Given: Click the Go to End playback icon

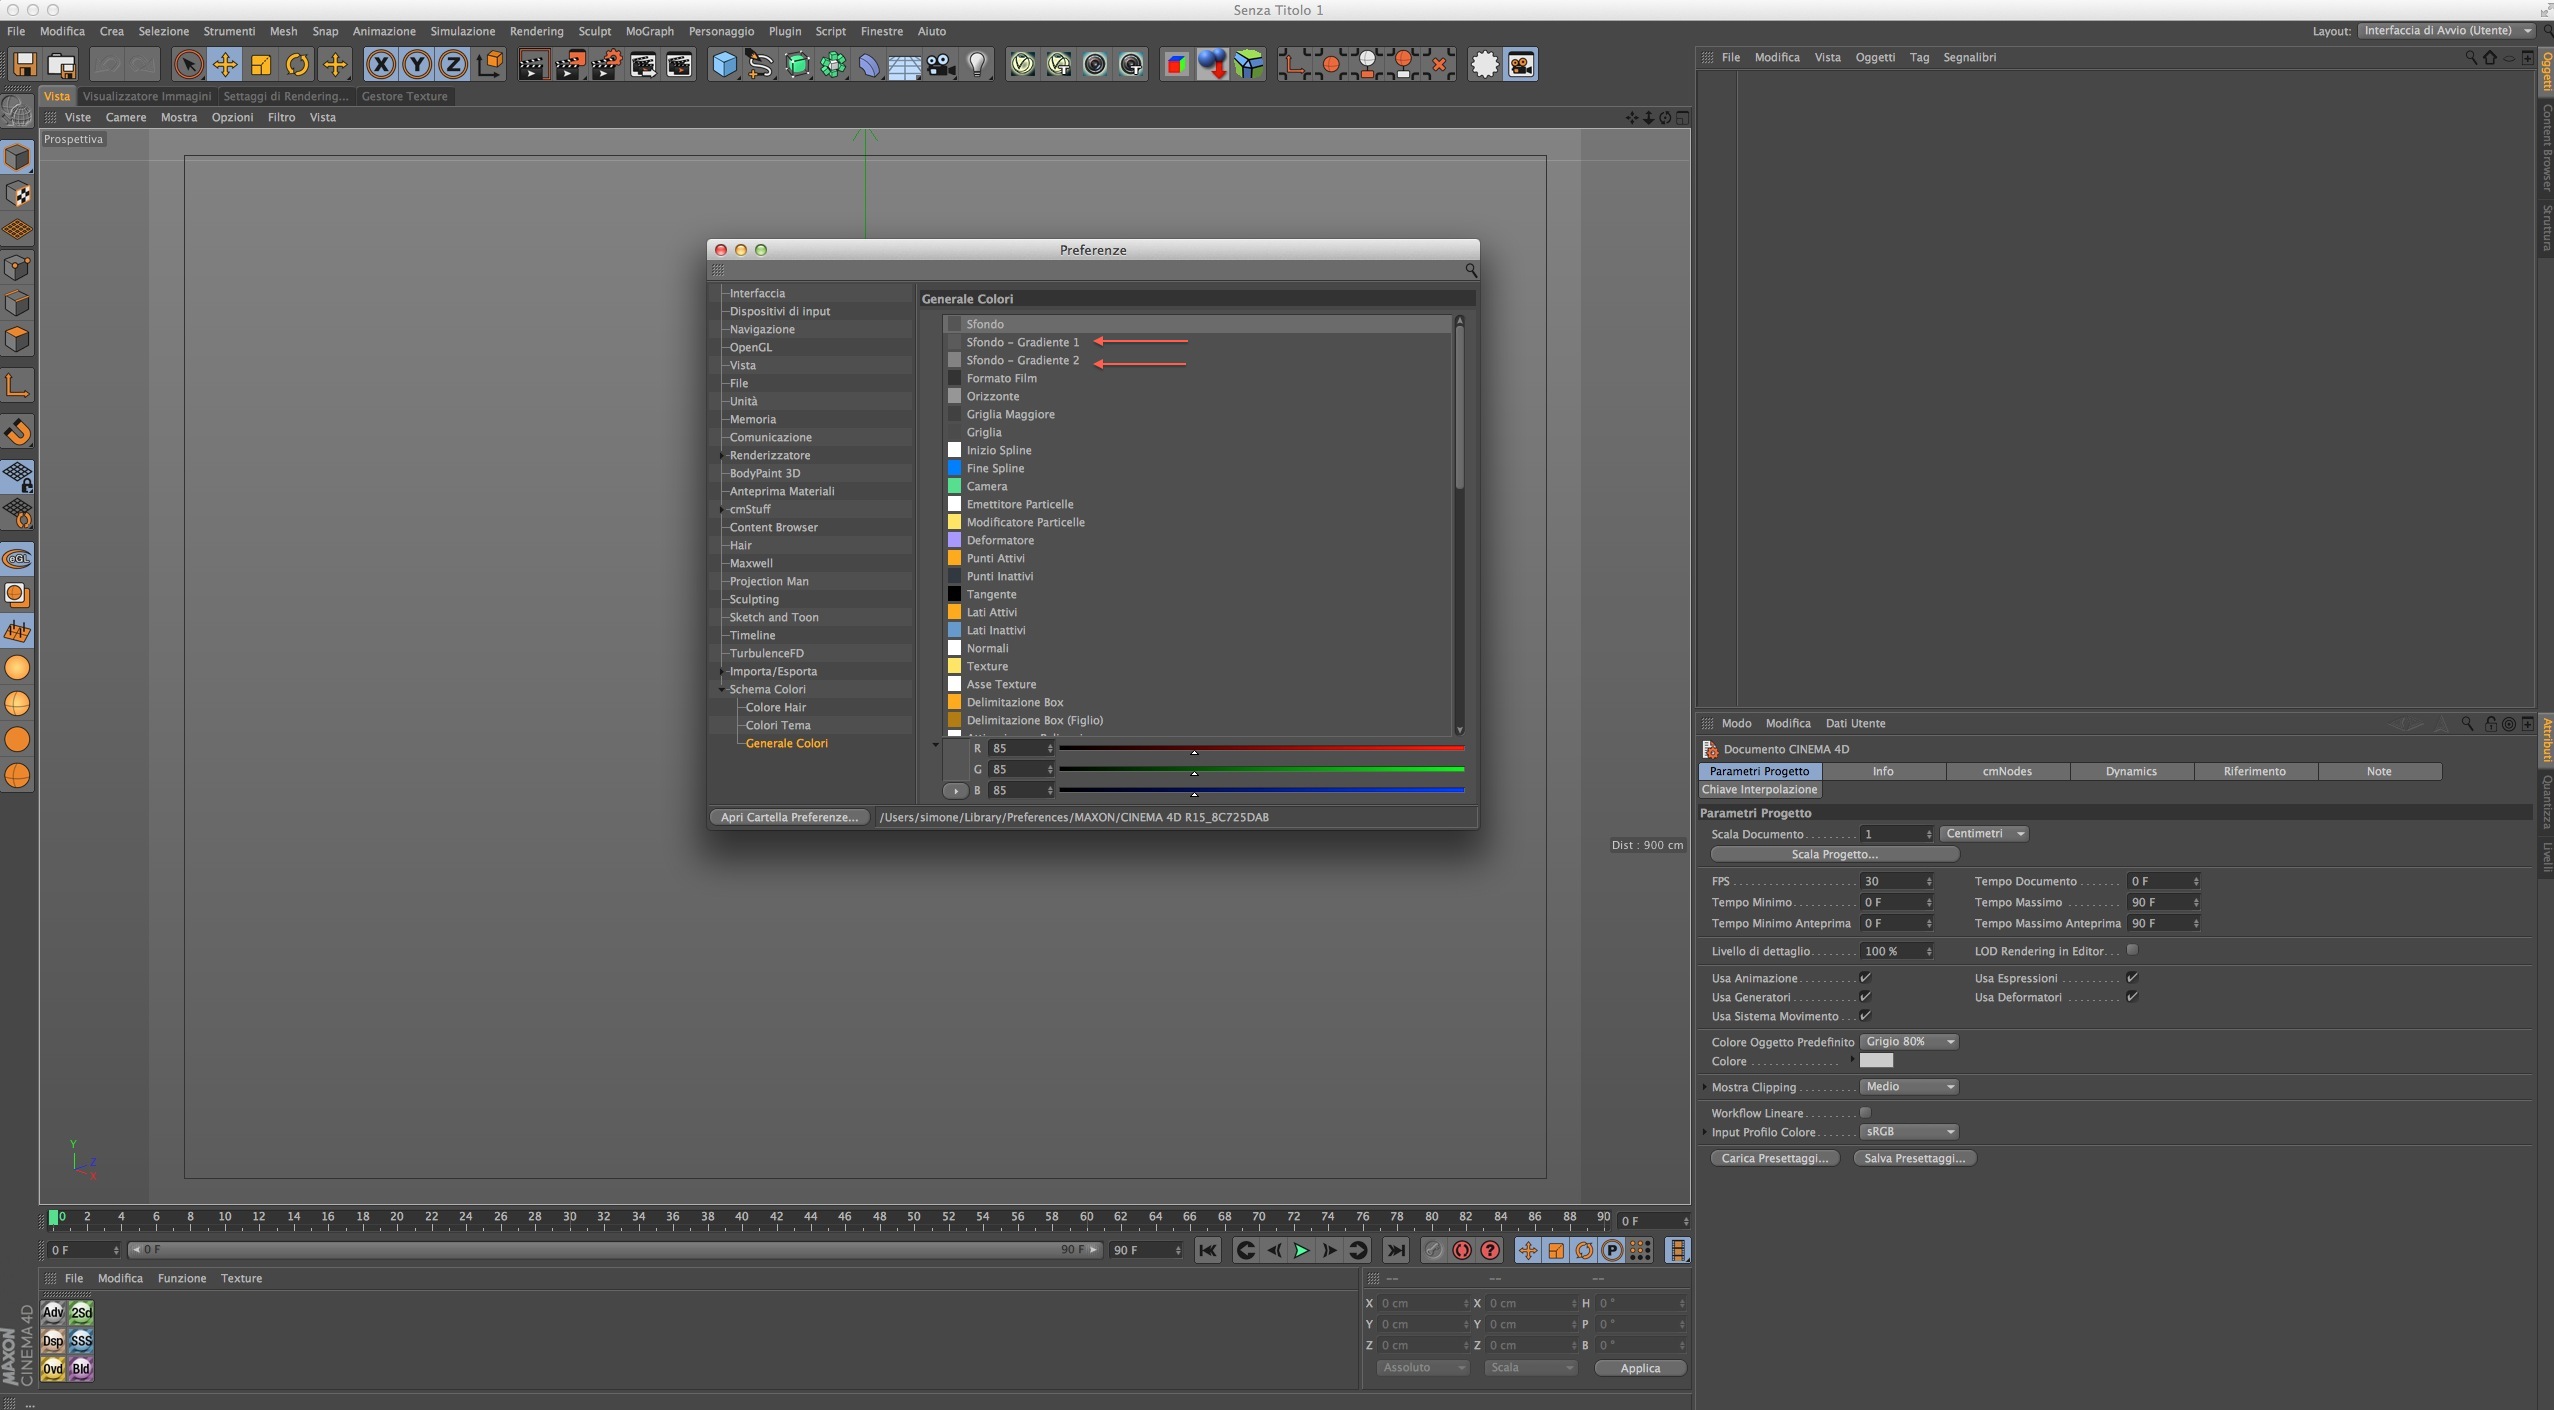Looking at the screenshot, I should [x=1396, y=1250].
